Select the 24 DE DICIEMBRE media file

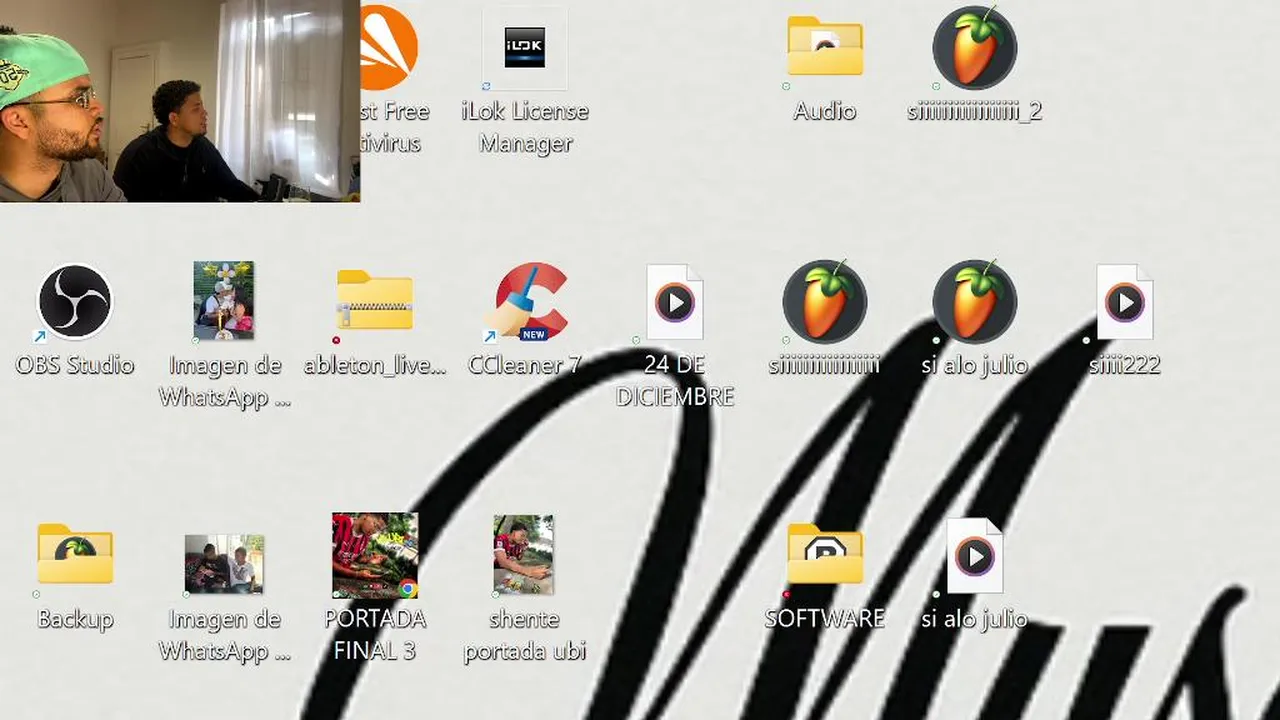coord(675,302)
